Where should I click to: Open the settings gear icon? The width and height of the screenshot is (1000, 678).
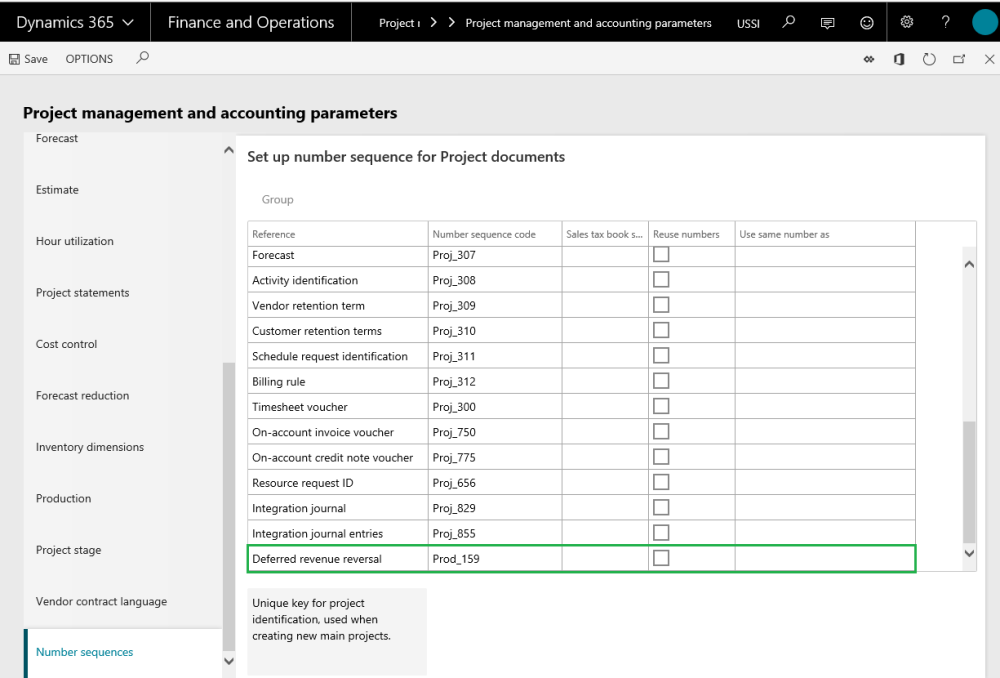click(907, 22)
